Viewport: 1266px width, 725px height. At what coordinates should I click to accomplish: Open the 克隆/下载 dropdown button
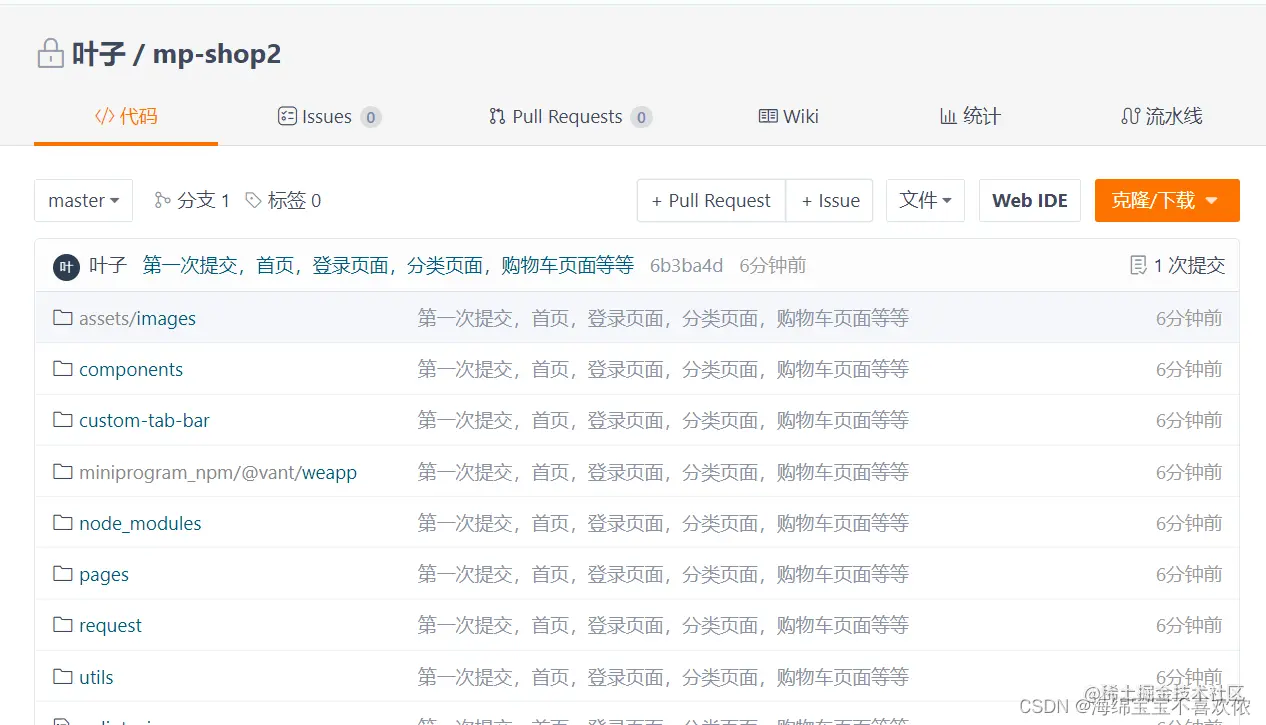pyautogui.click(x=1167, y=200)
